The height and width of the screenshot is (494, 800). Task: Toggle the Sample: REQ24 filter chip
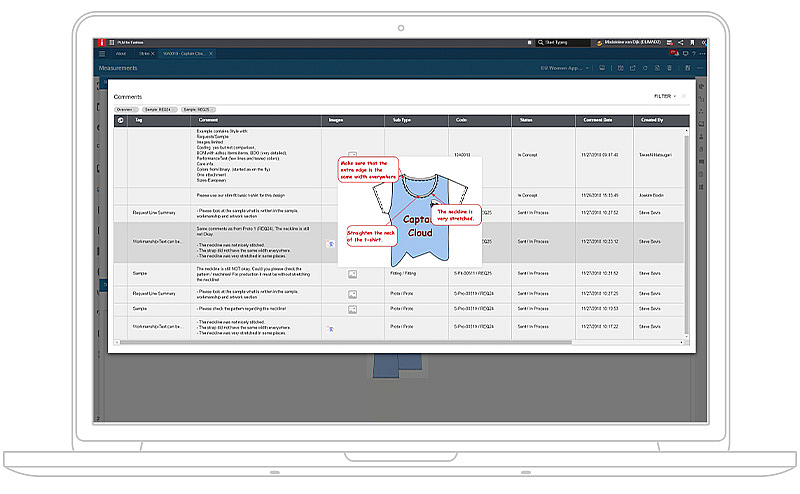point(159,108)
